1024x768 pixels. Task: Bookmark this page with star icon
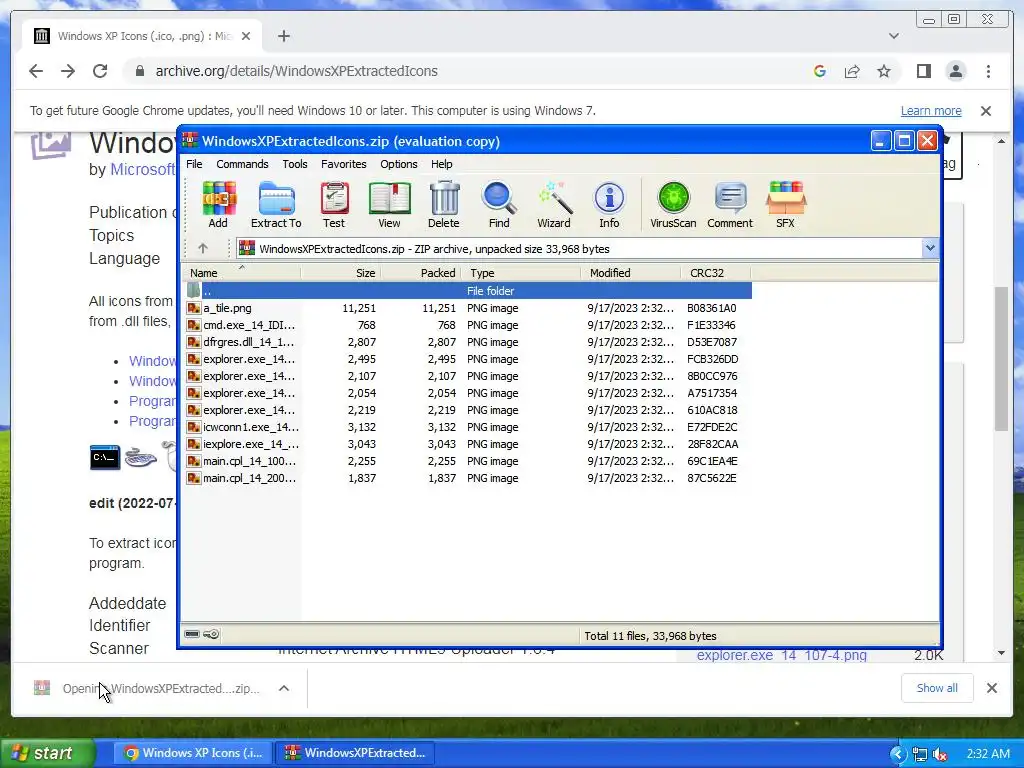[884, 71]
